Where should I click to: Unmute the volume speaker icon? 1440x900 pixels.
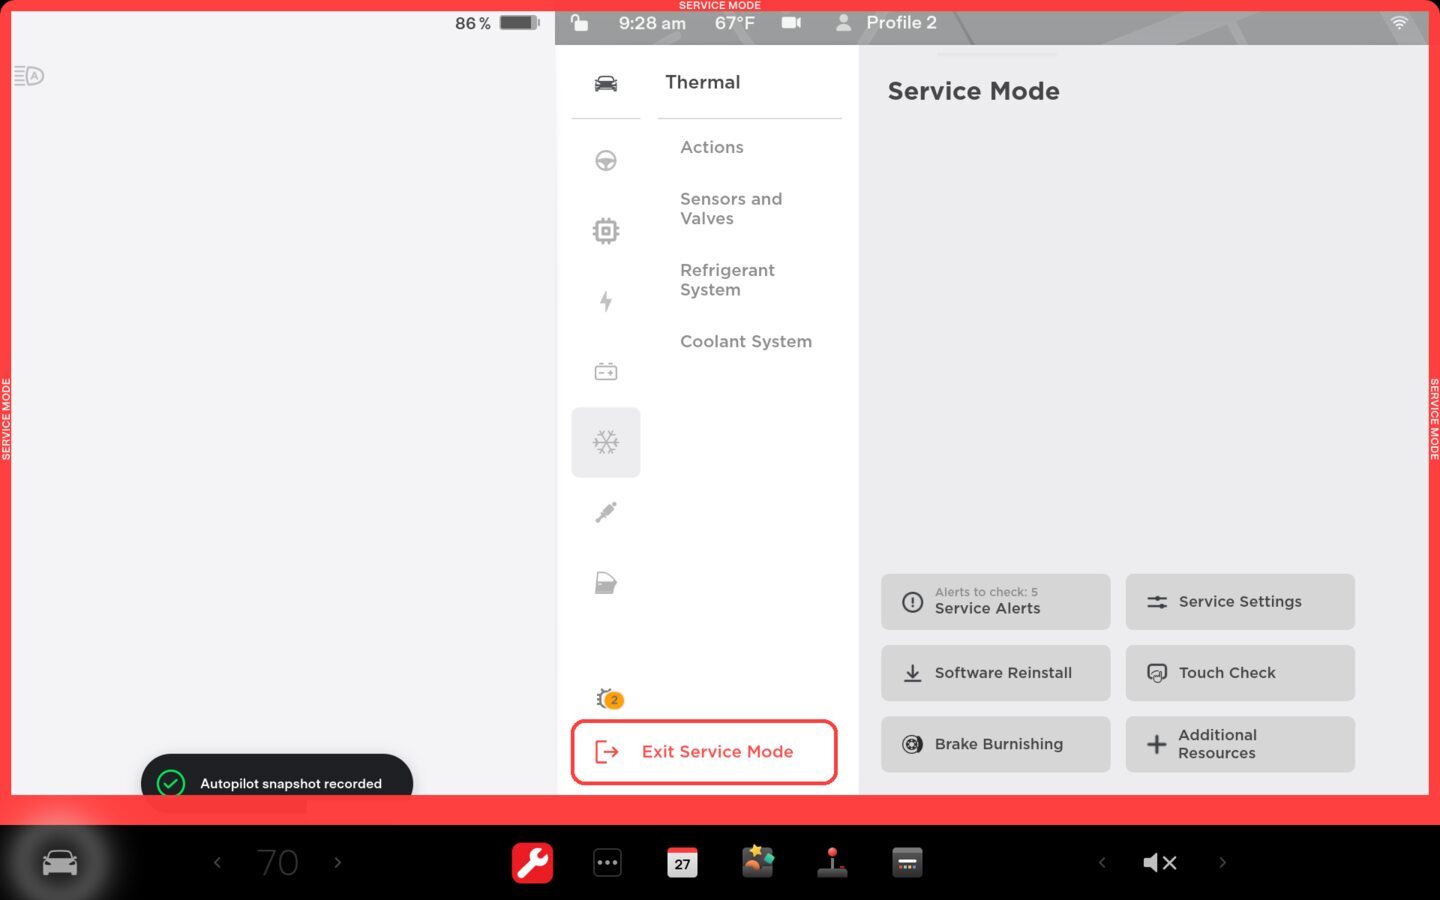pos(1160,862)
